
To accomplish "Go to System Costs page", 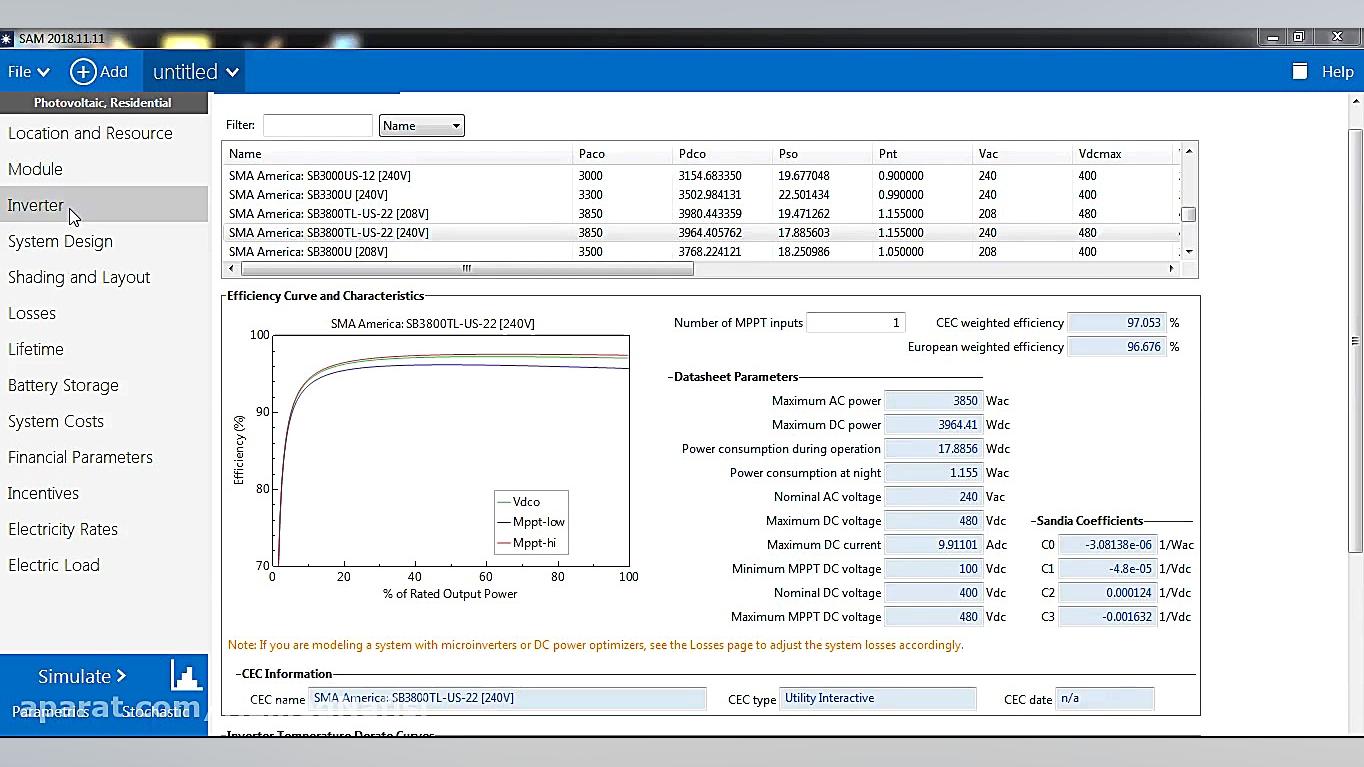I will pos(104,421).
